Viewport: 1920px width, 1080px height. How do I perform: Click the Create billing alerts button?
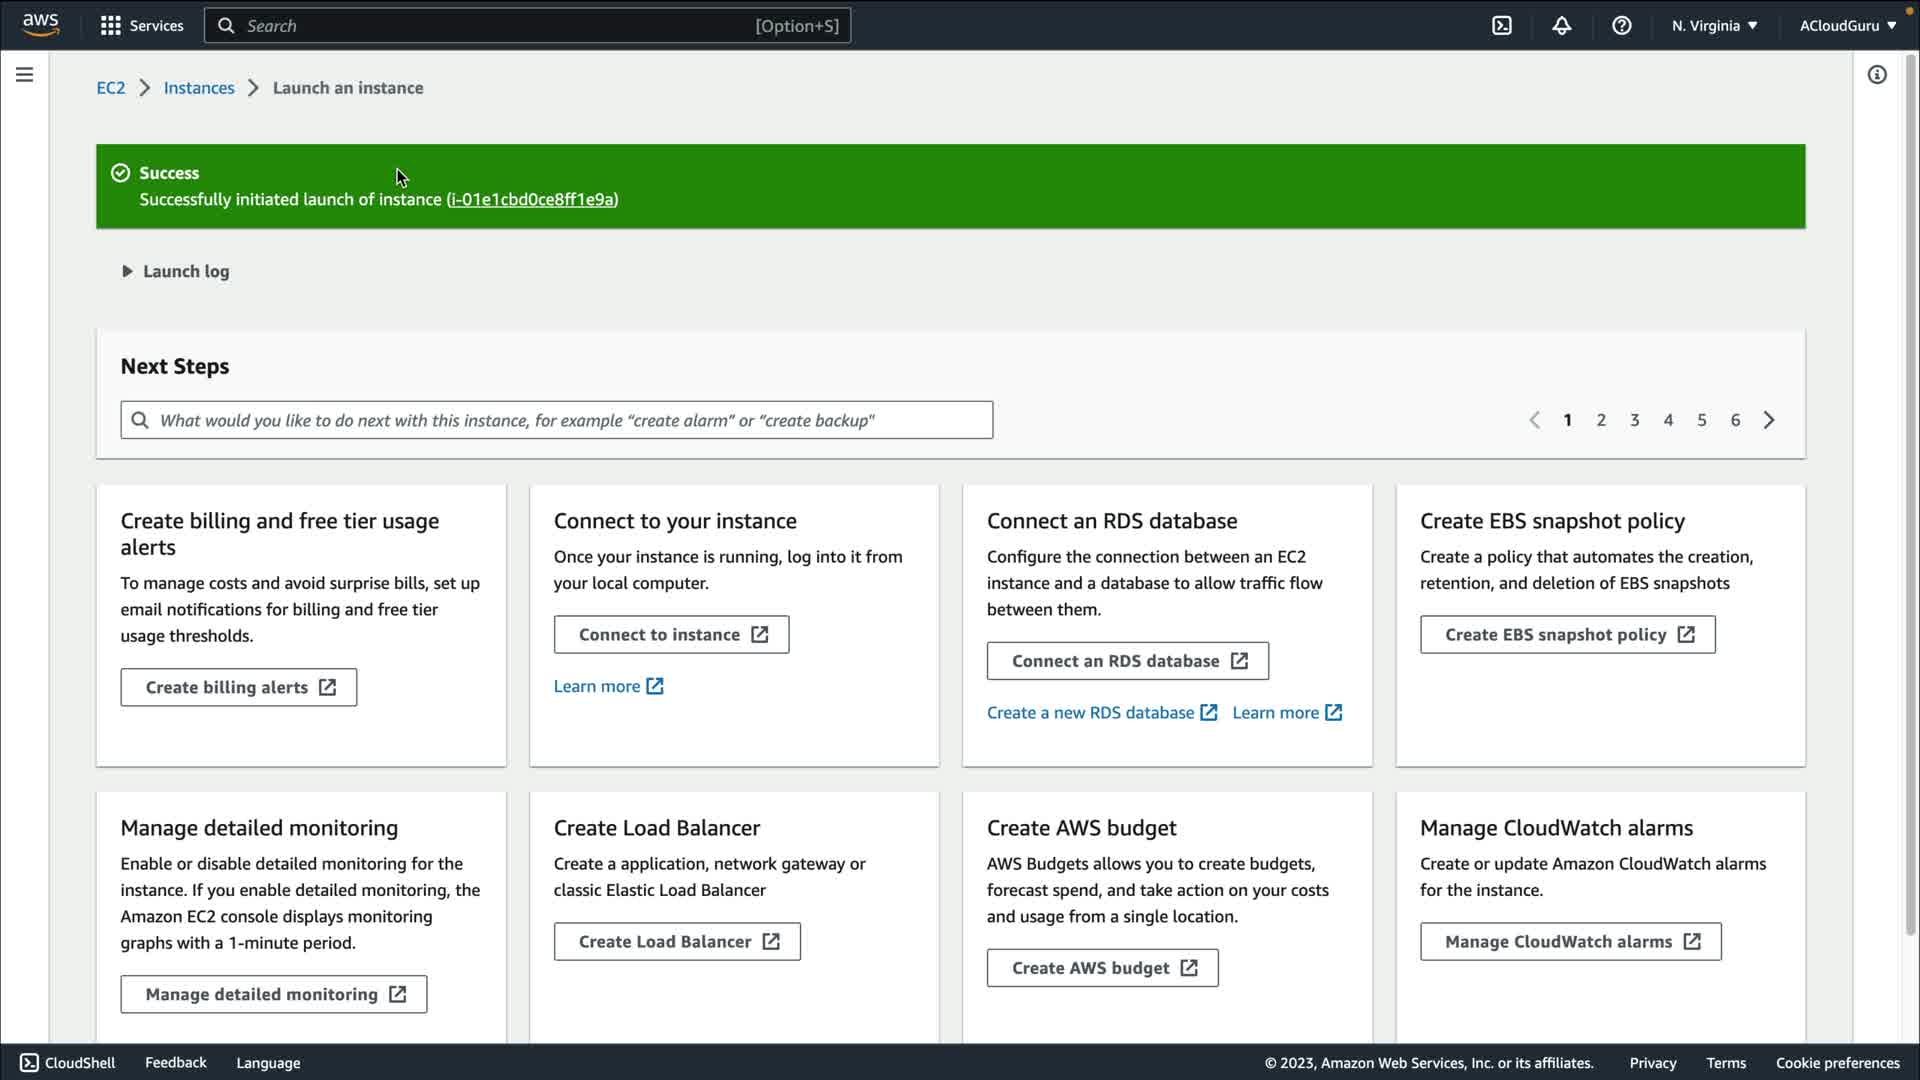click(x=238, y=688)
